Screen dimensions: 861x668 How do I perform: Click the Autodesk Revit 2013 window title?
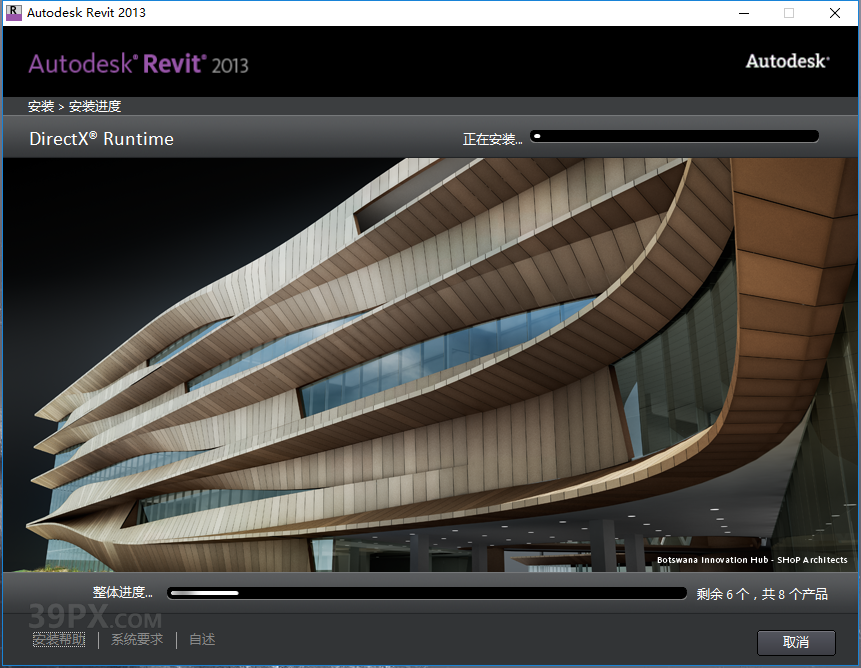tap(86, 12)
